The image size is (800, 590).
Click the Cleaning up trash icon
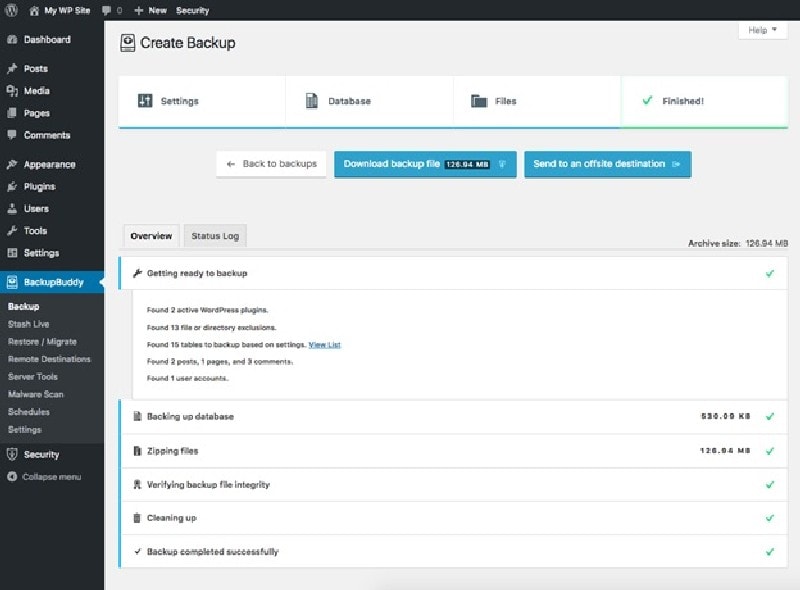137,518
